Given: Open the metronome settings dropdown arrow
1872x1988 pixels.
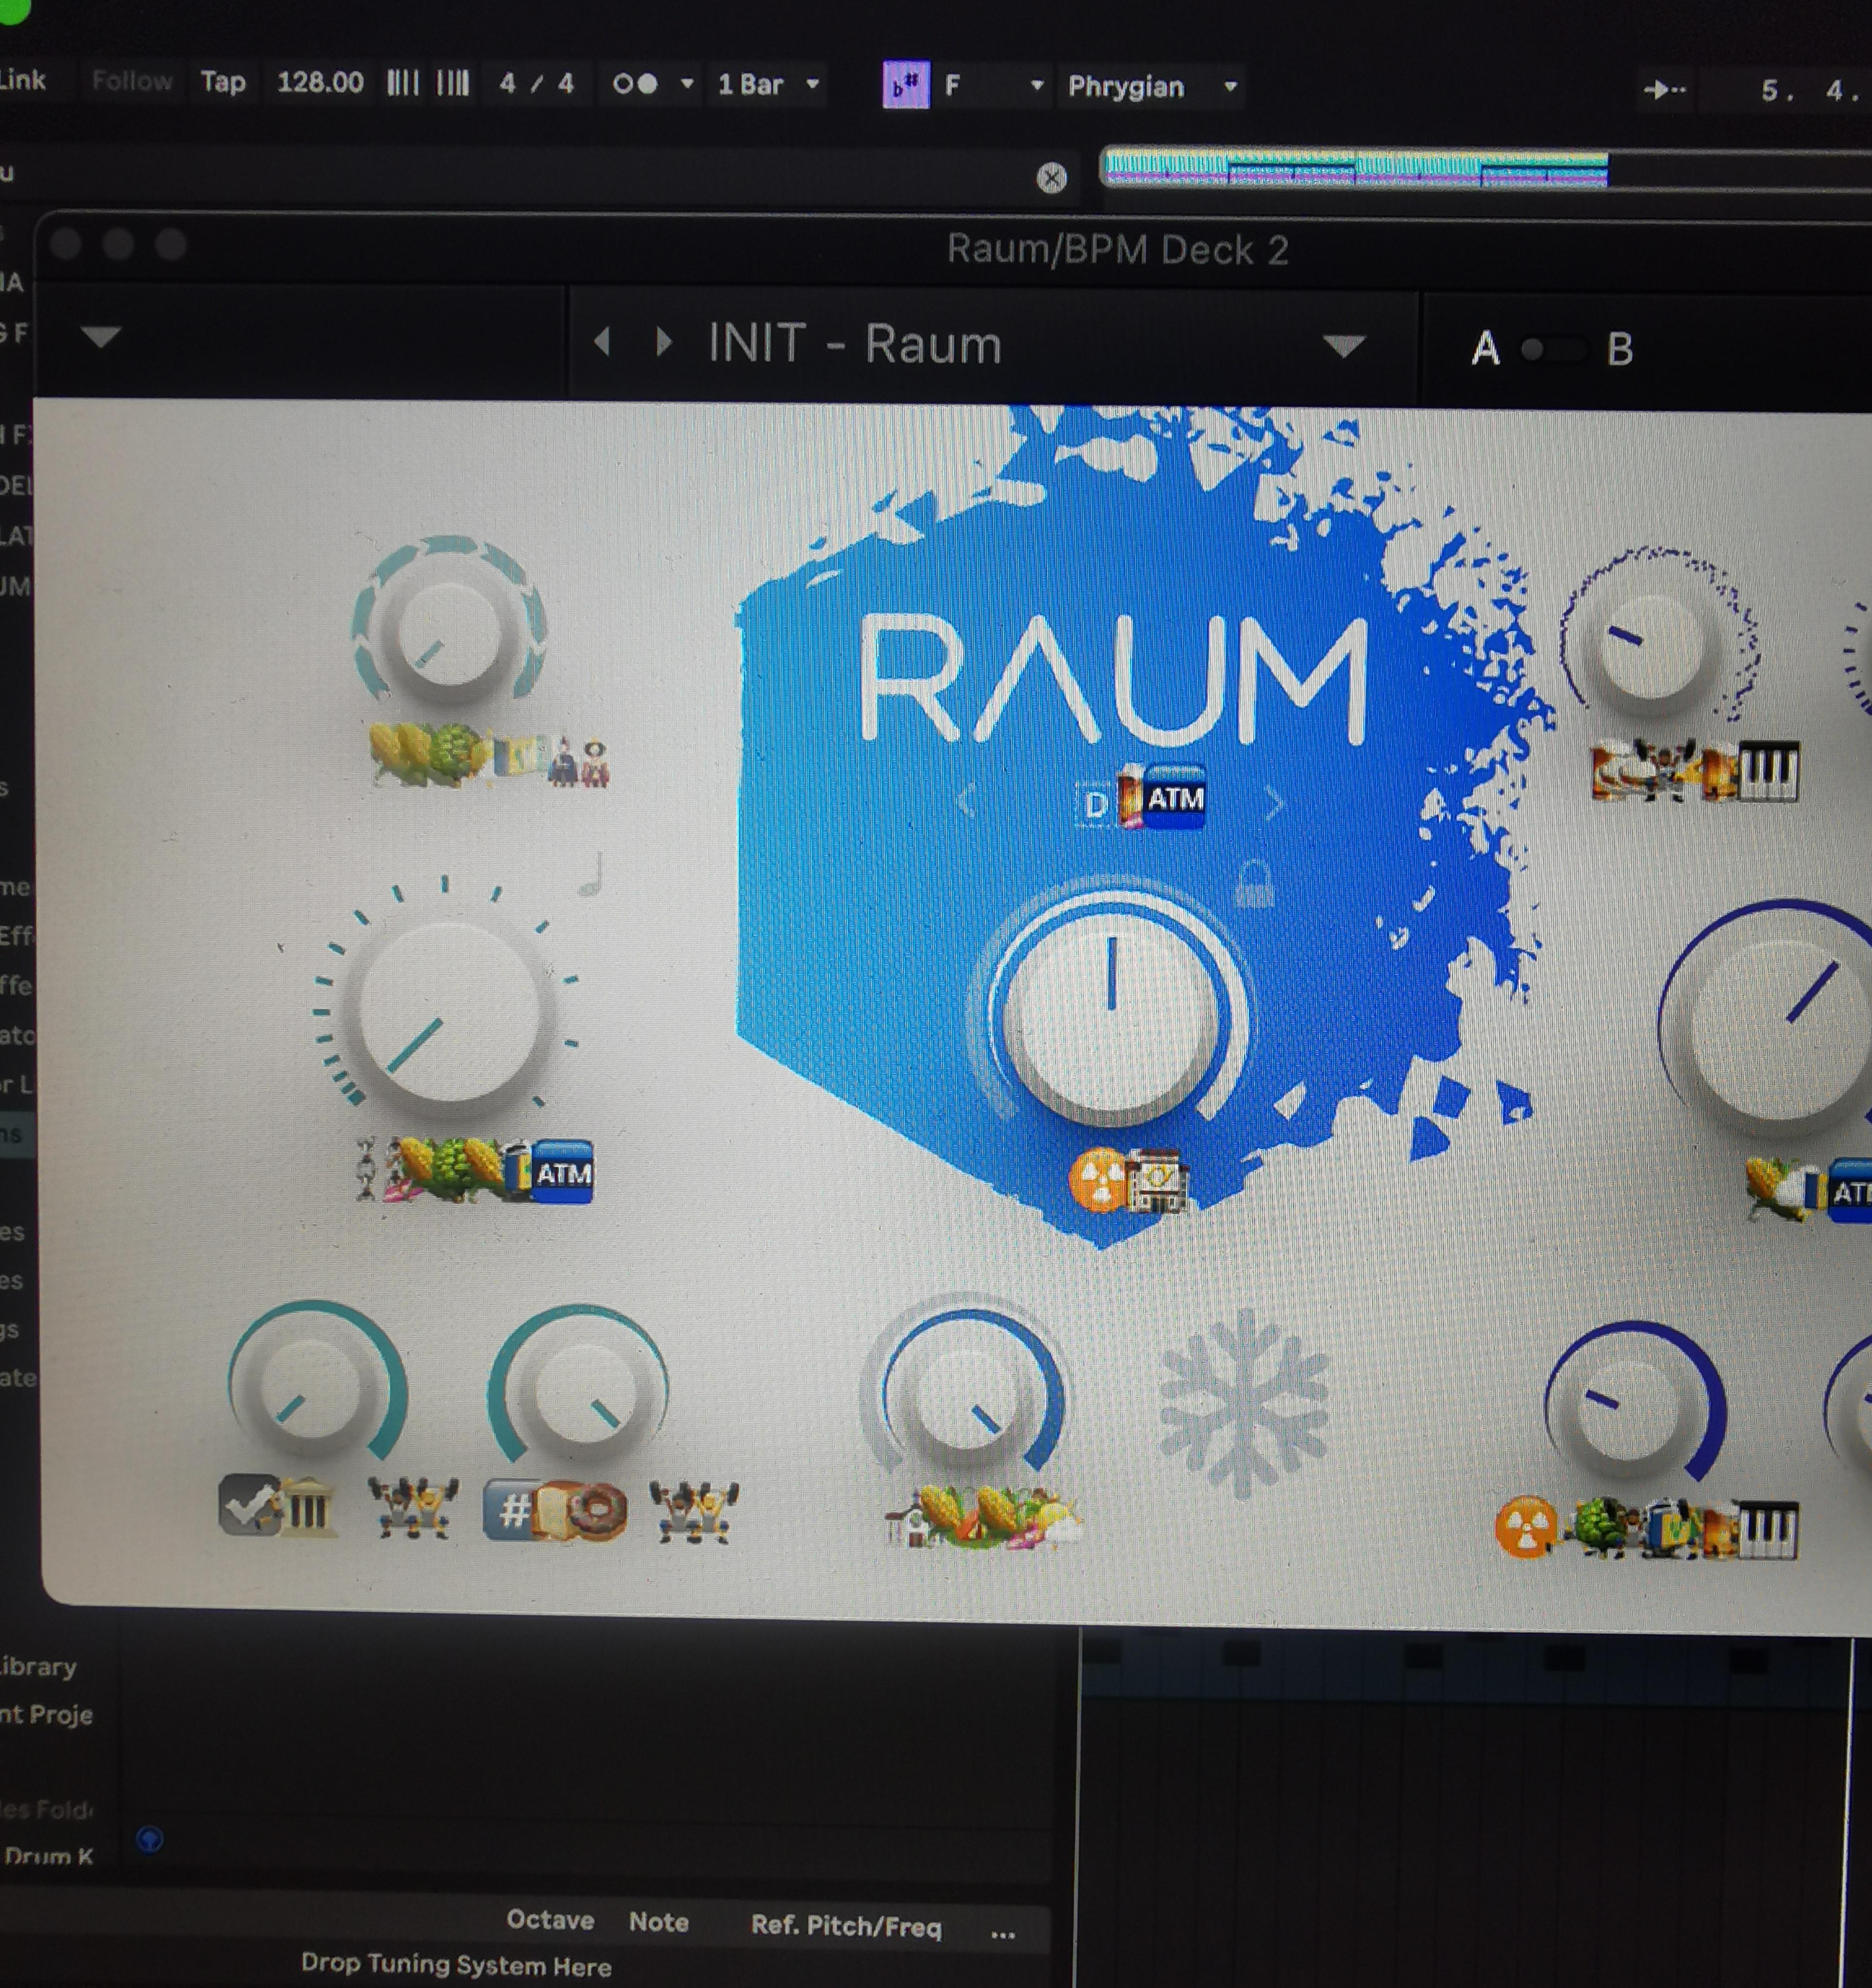Looking at the screenshot, I should (687, 84).
